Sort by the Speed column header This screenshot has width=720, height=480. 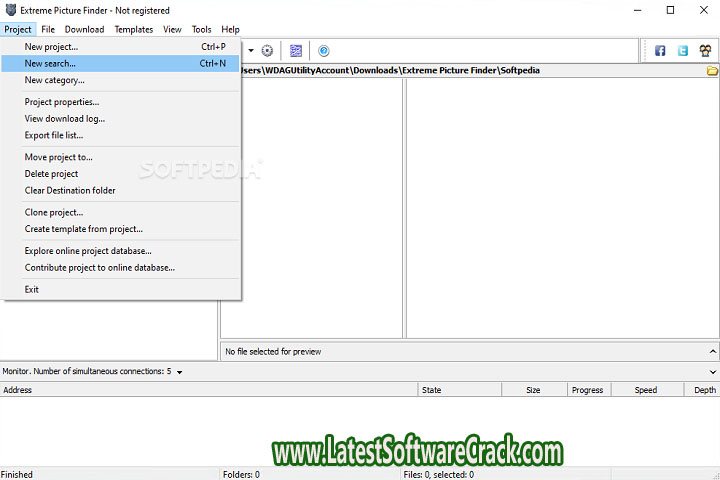click(x=647, y=390)
